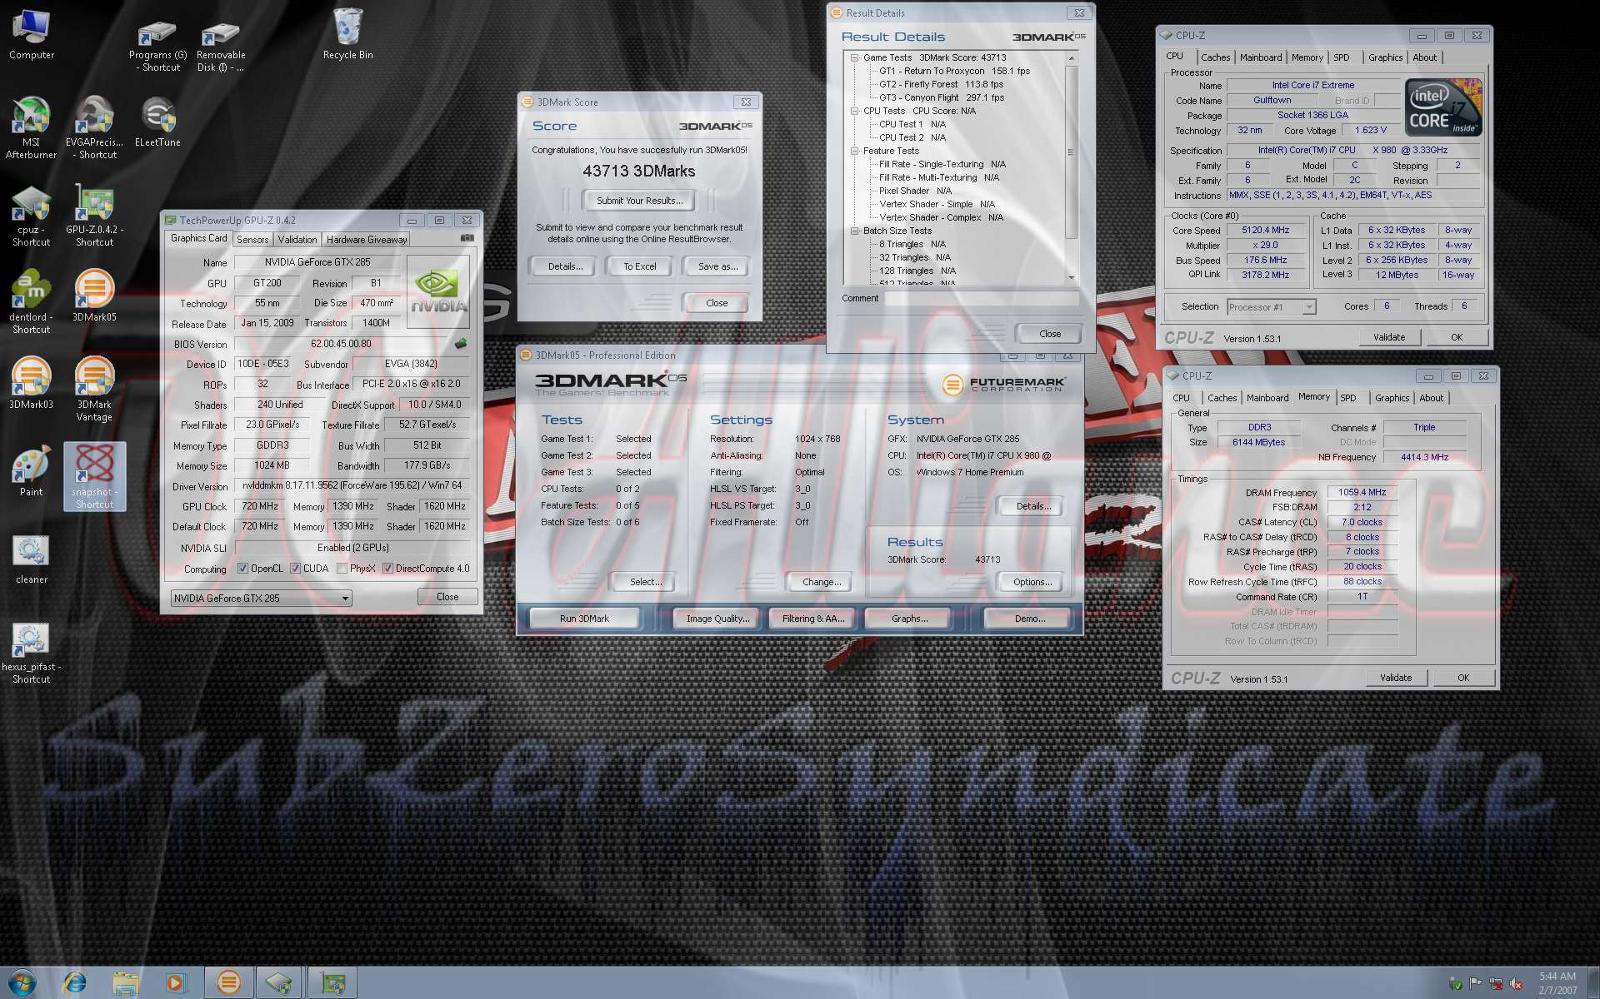Open the NVIDIA GeForce GTX 285 dropdown

261,598
